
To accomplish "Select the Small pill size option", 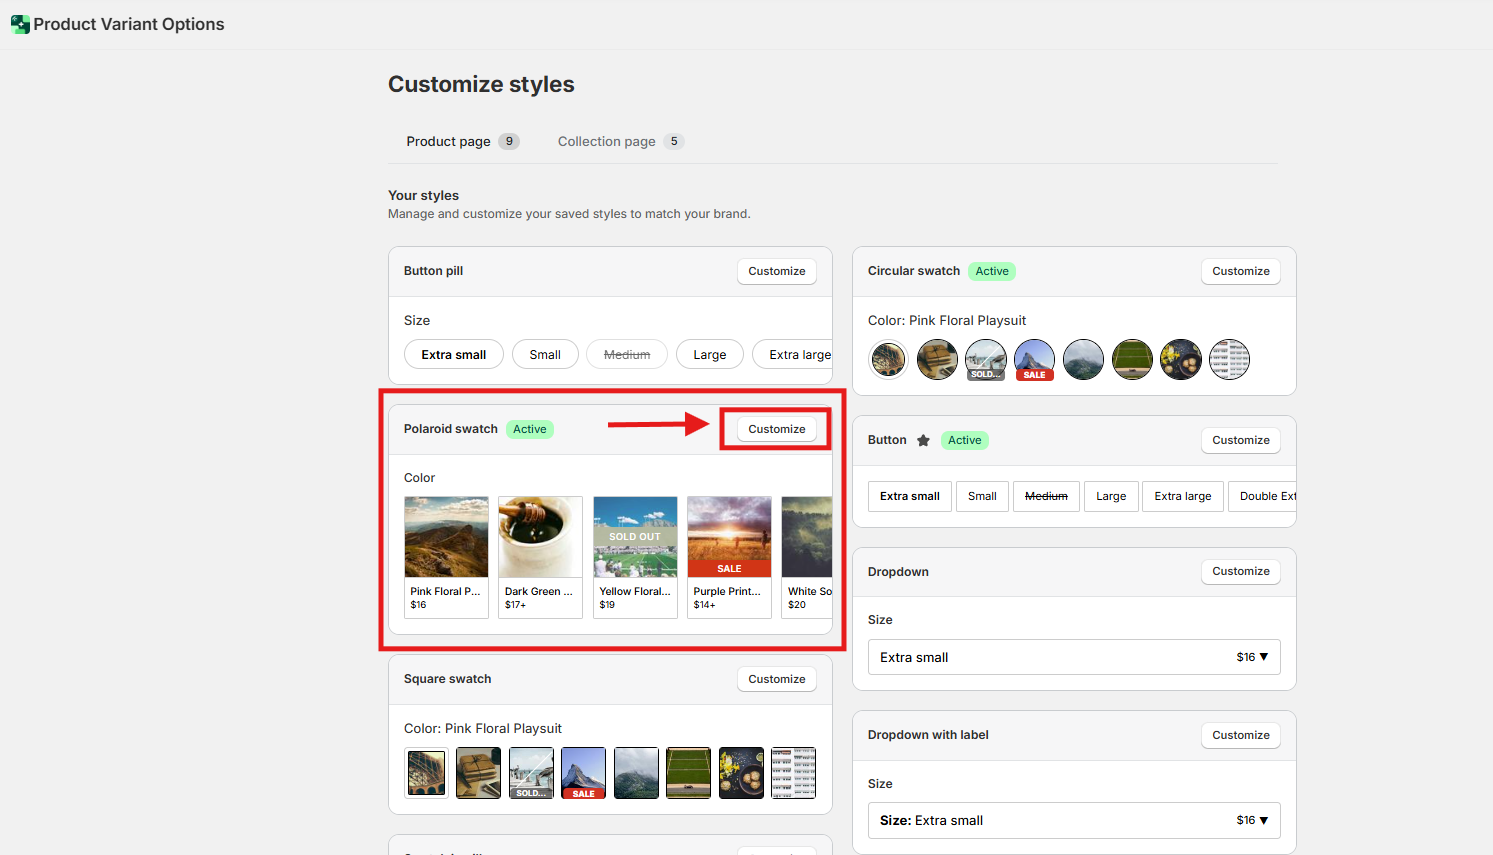I will (545, 354).
